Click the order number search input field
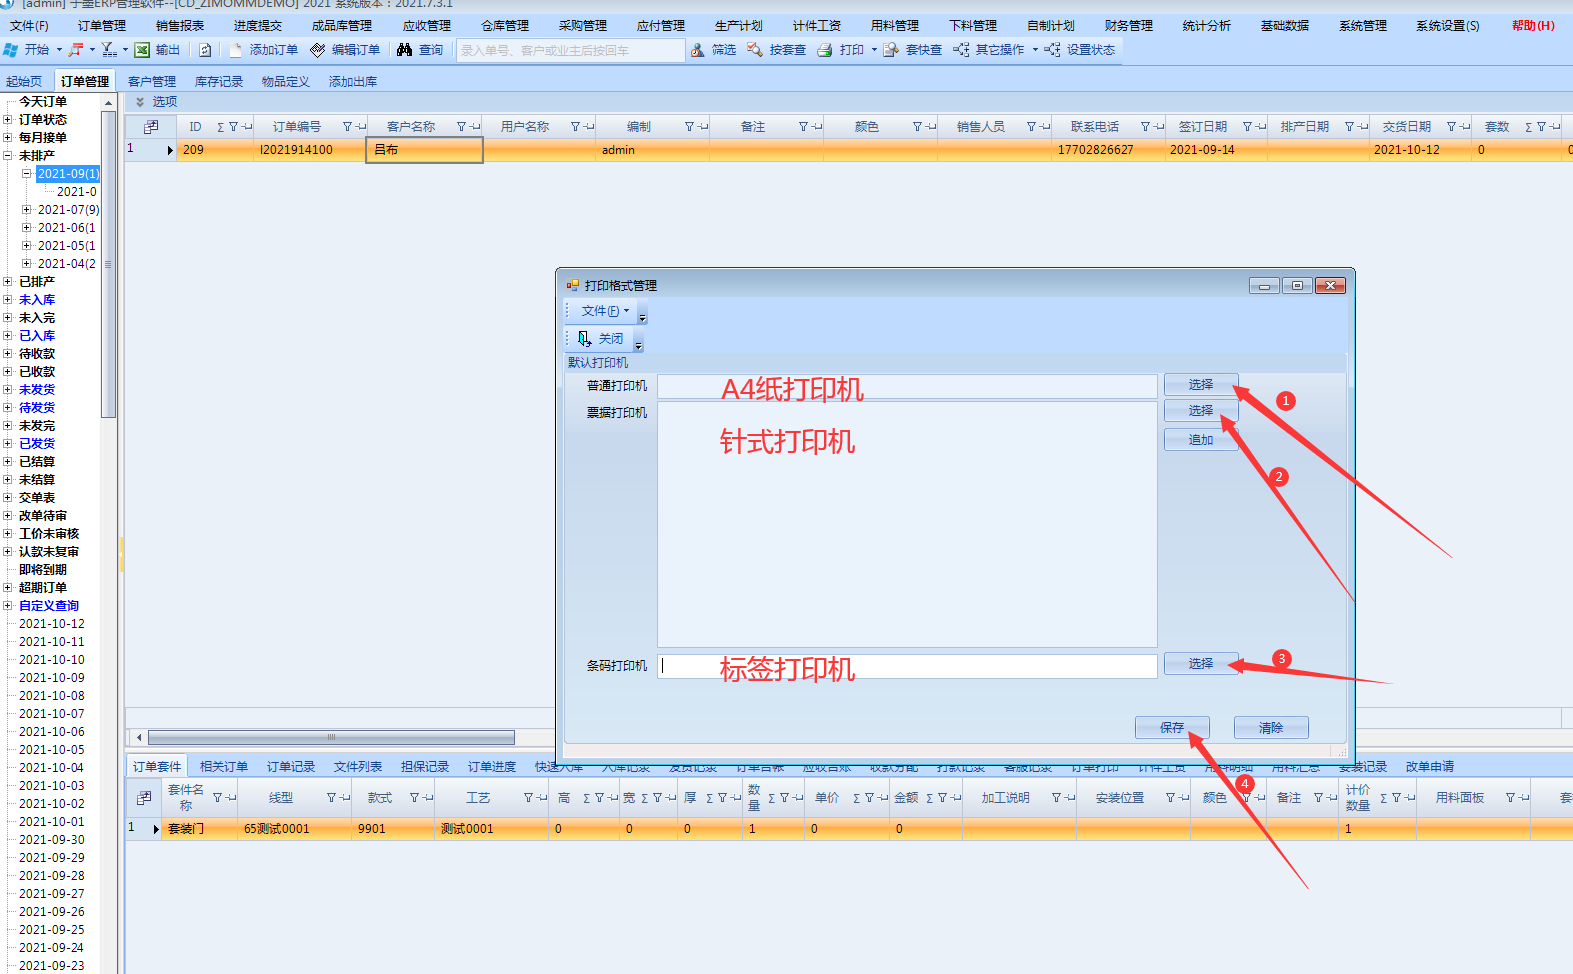Image resolution: width=1573 pixels, height=974 pixels. click(x=570, y=50)
